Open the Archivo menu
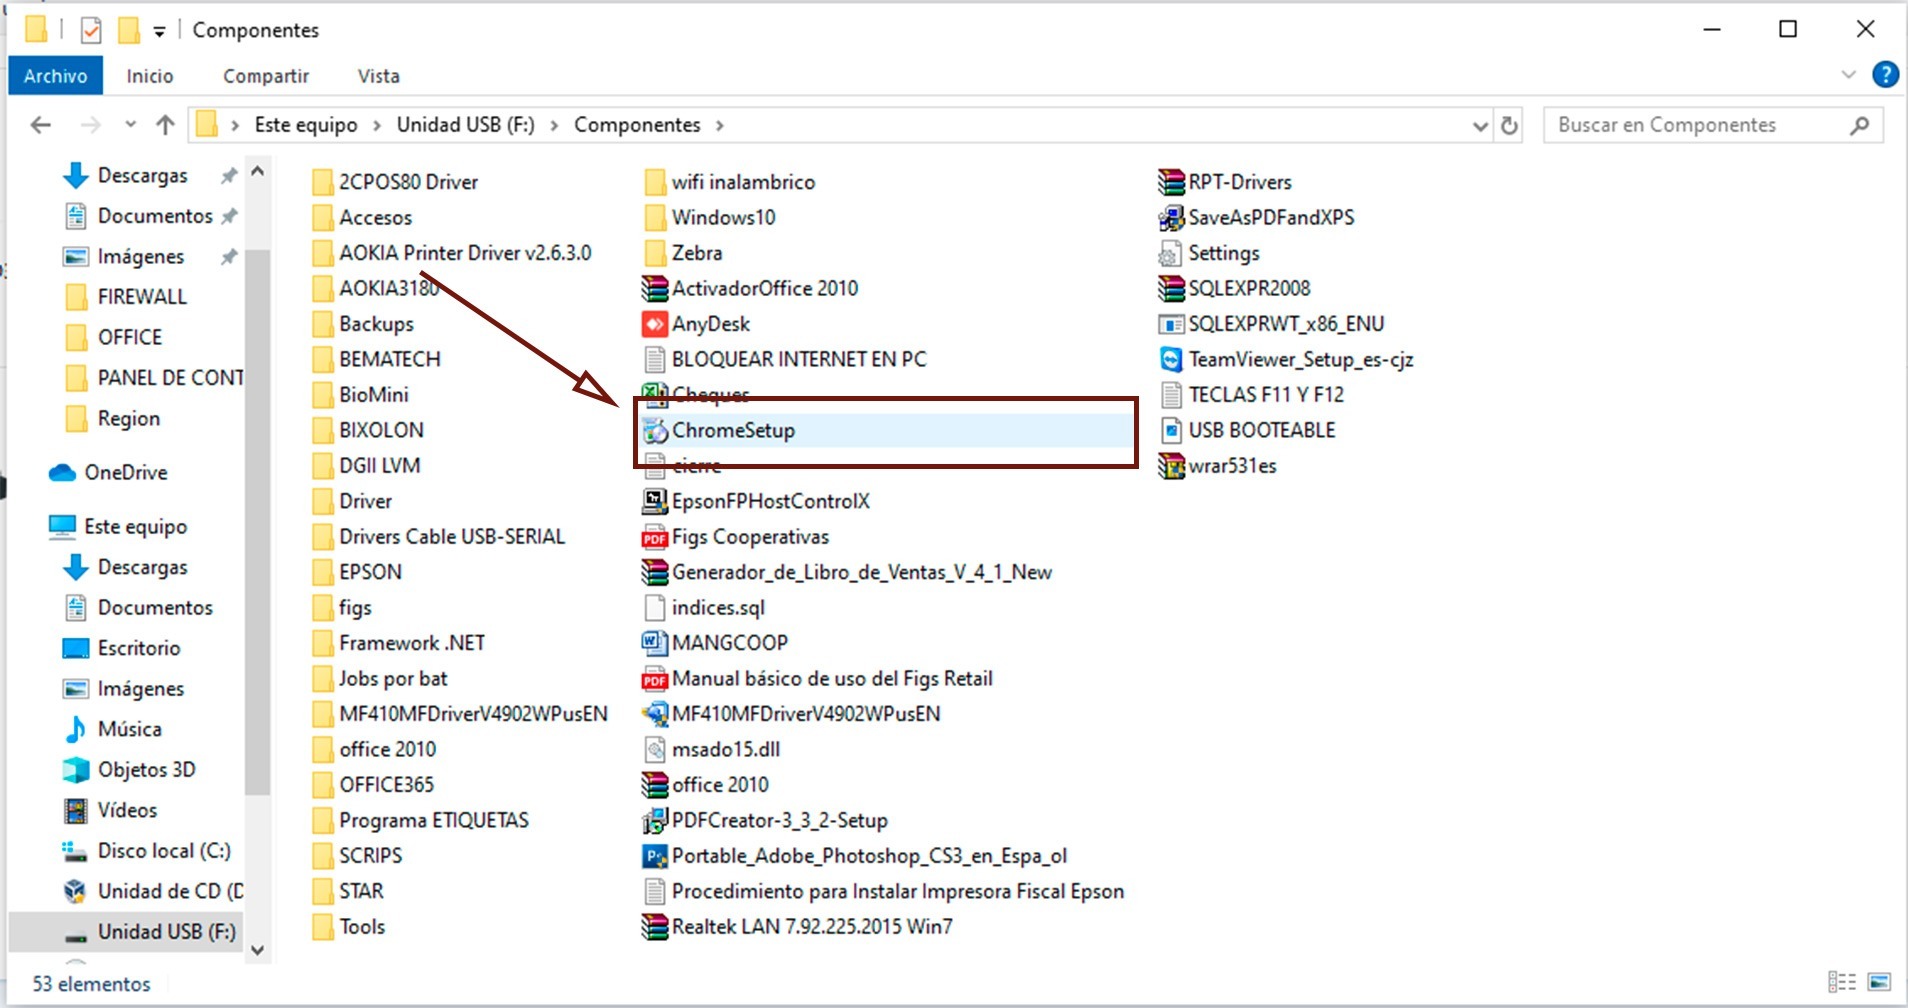This screenshot has width=1908, height=1008. tap(55, 76)
